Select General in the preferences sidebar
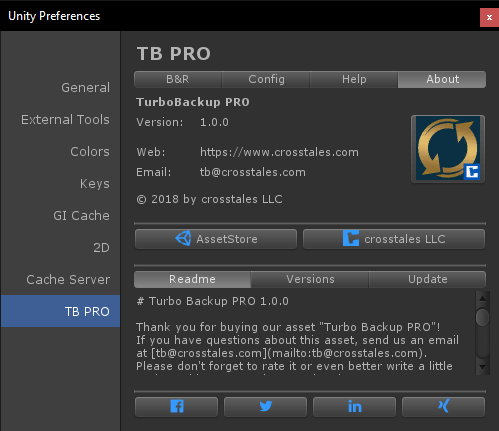Image resolution: width=499 pixels, height=431 pixels. point(60,88)
